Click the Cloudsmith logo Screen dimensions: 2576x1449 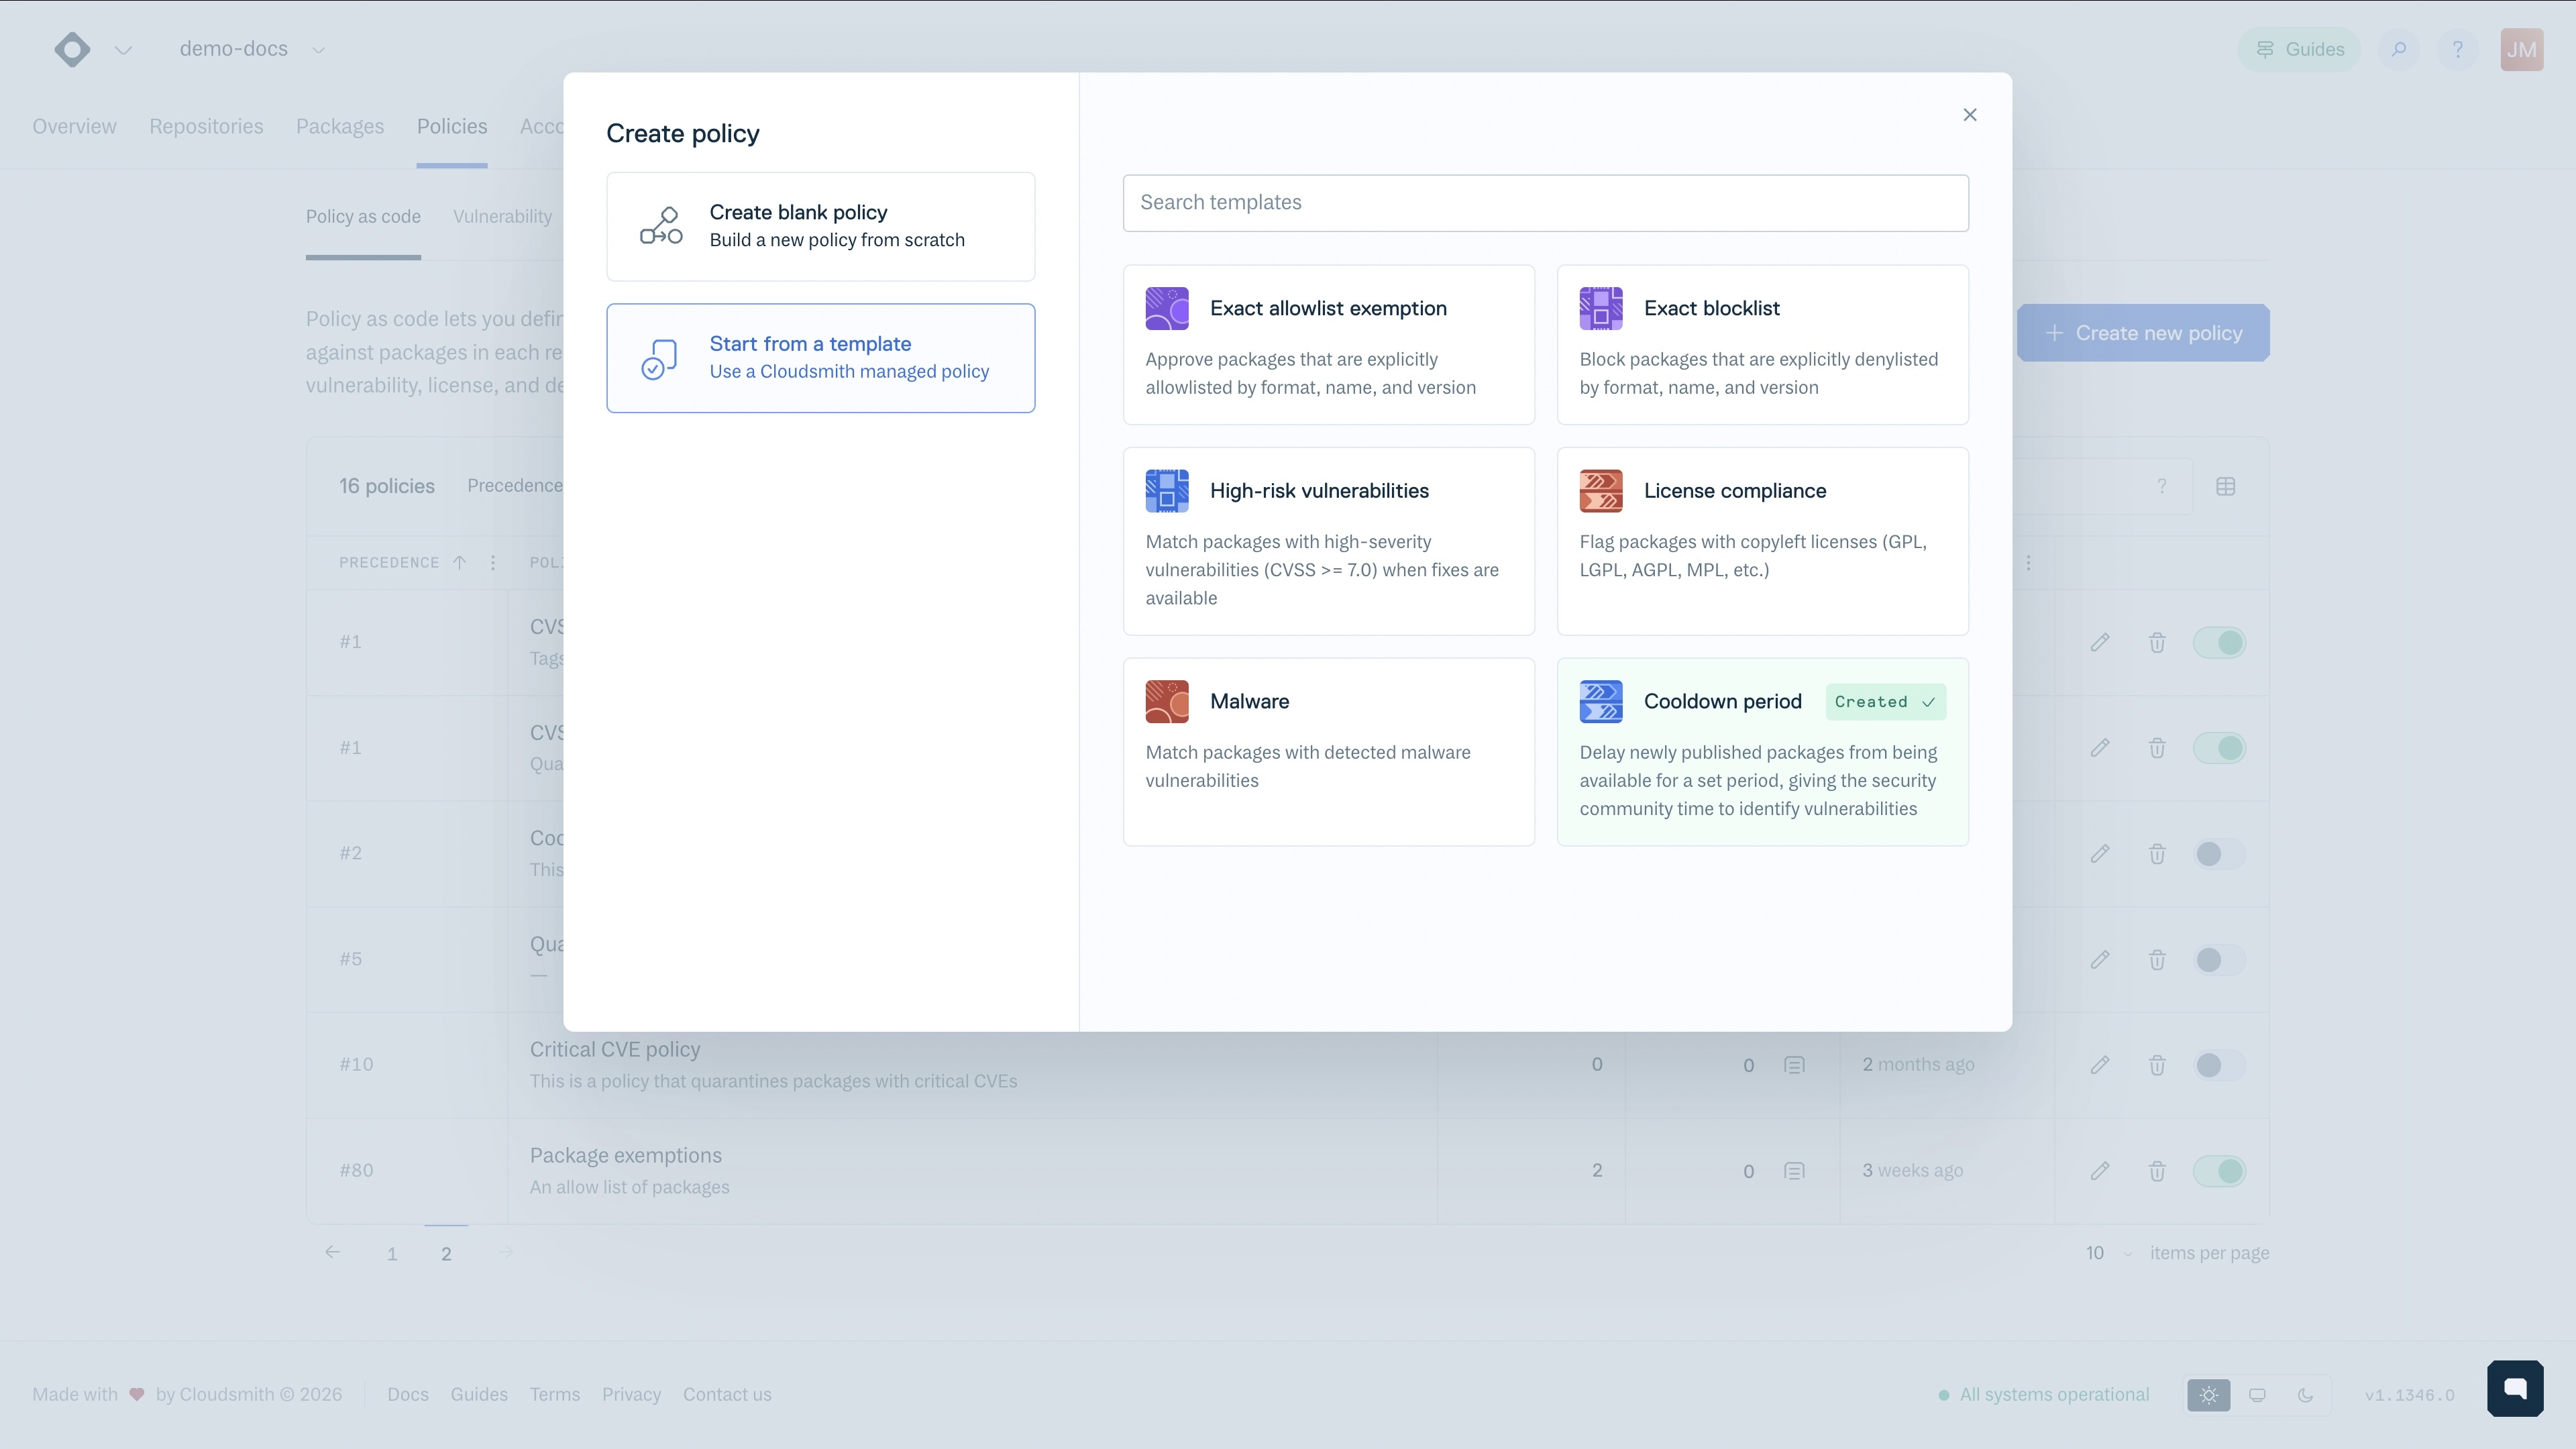pyautogui.click(x=72, y=49)
